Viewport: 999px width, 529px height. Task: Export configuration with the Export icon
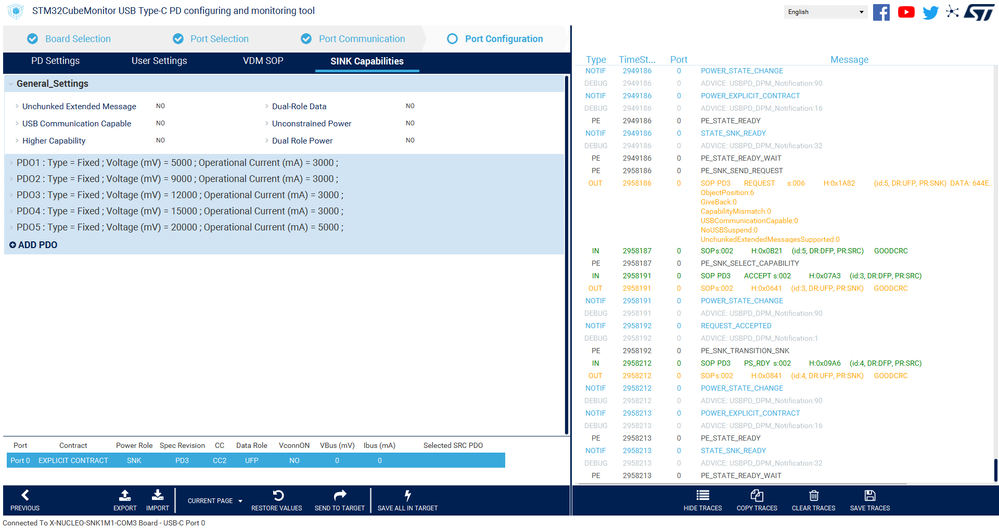tap(125, 500)
